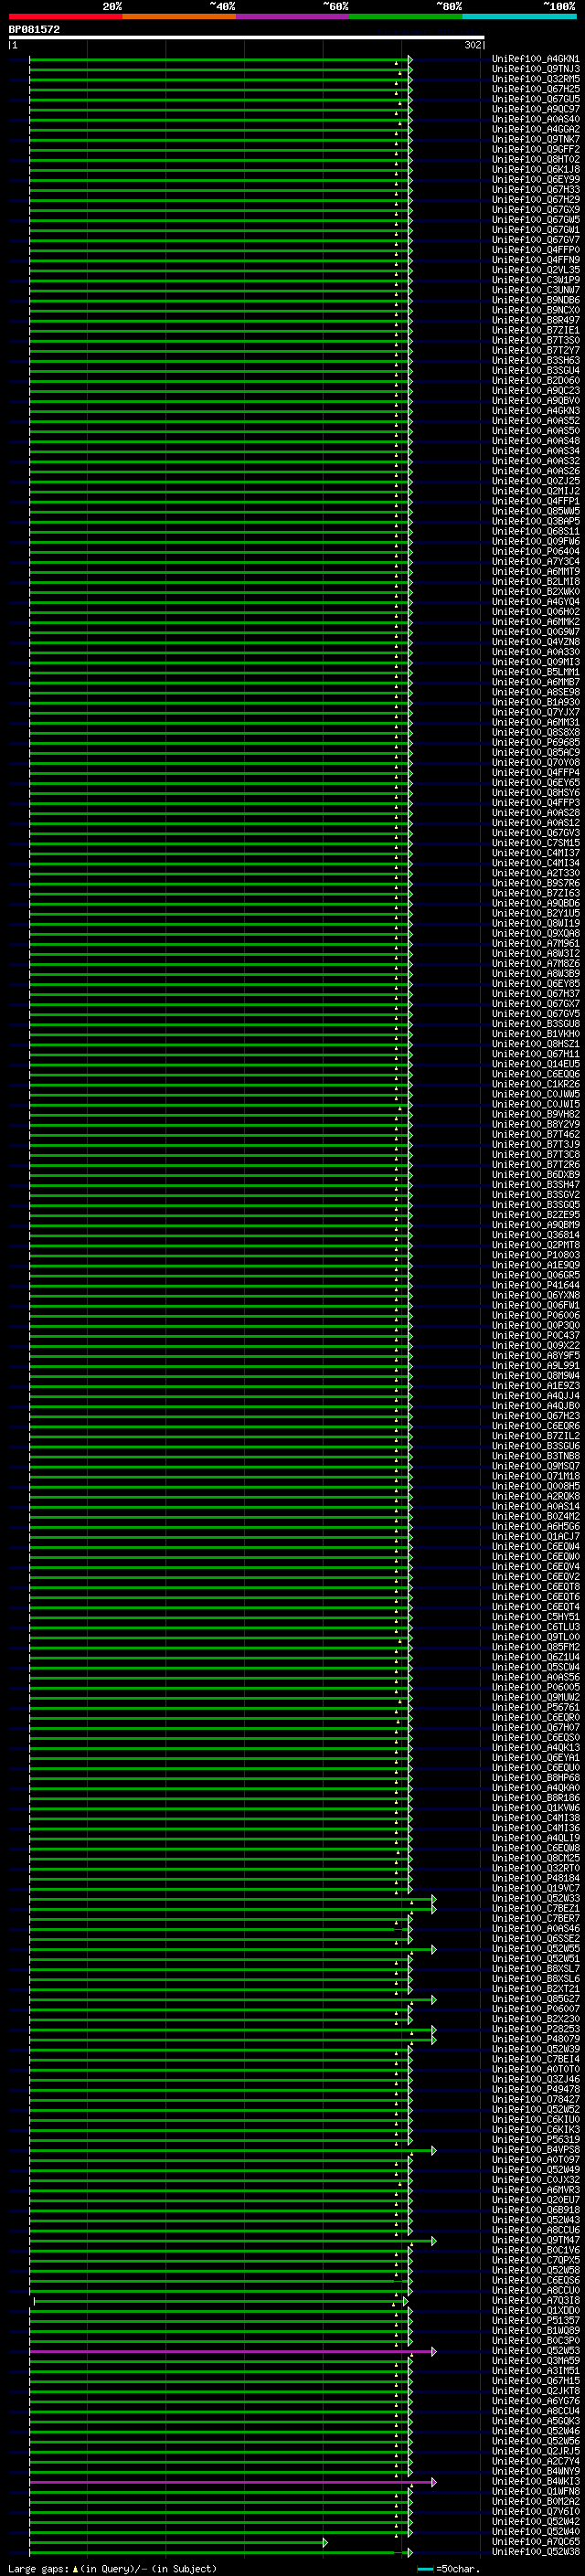Click the UniRef100_Q6K1J8 label

(x=536, y=169)
